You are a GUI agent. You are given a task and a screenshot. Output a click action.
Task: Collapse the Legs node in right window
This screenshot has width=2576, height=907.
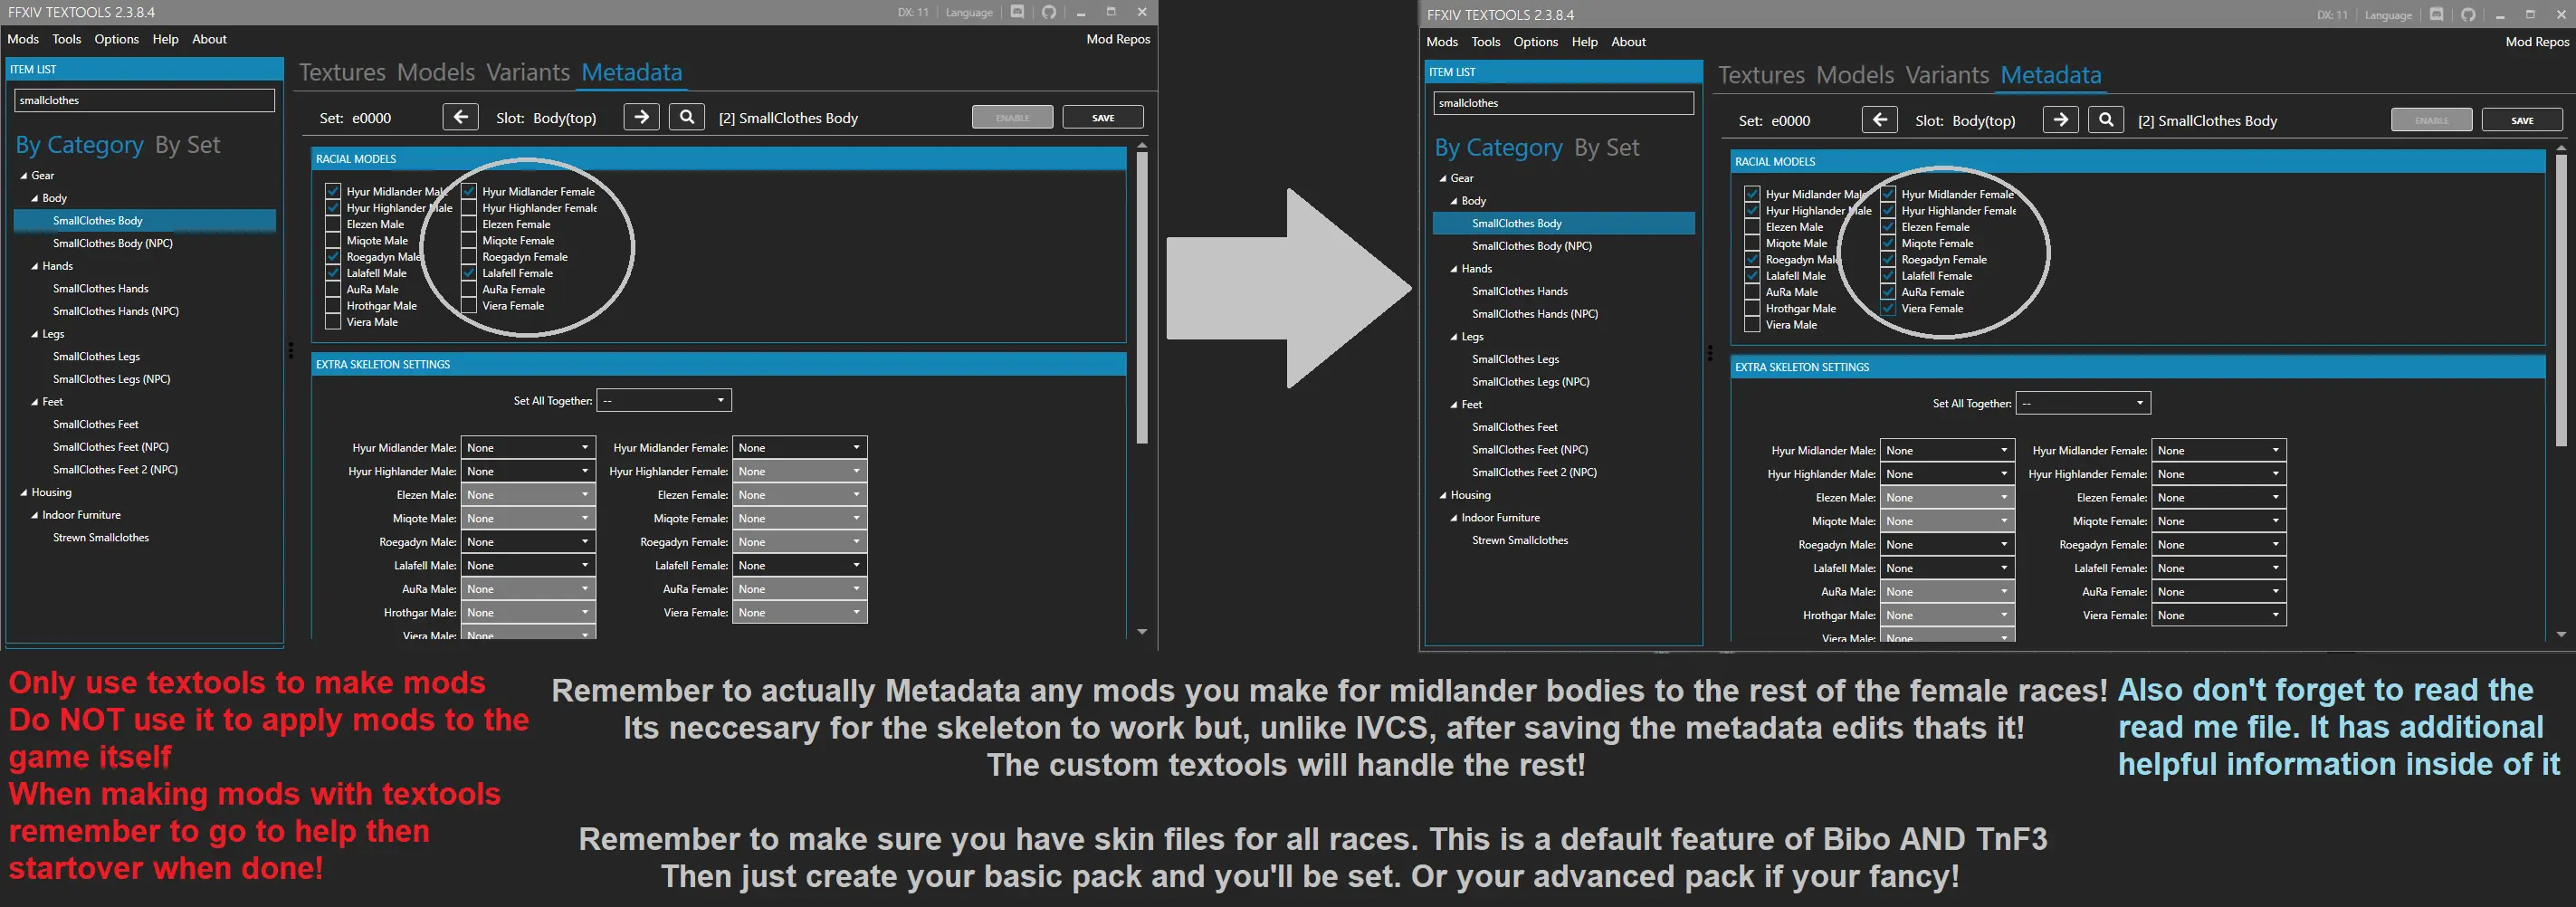point(1454,337)
